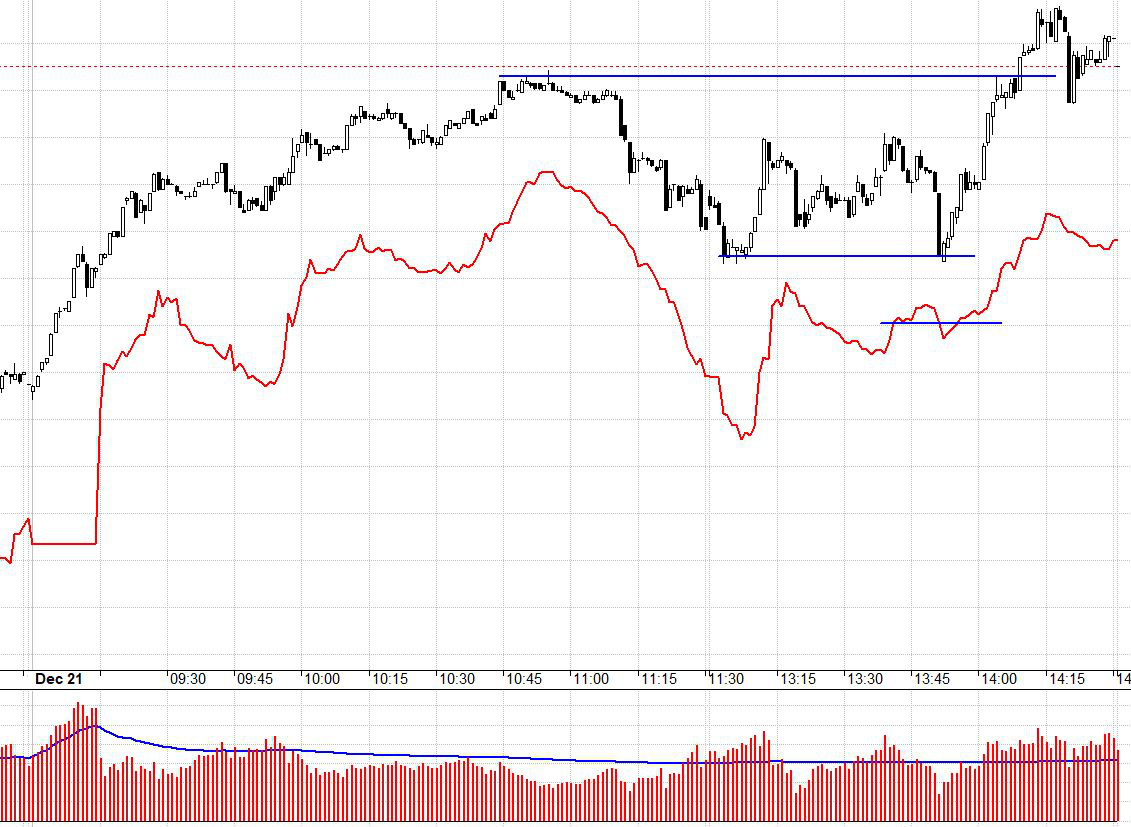Click the 09:30 time axis label
The height and width of the screenshot is (827, 1131).
pos(188,679)
